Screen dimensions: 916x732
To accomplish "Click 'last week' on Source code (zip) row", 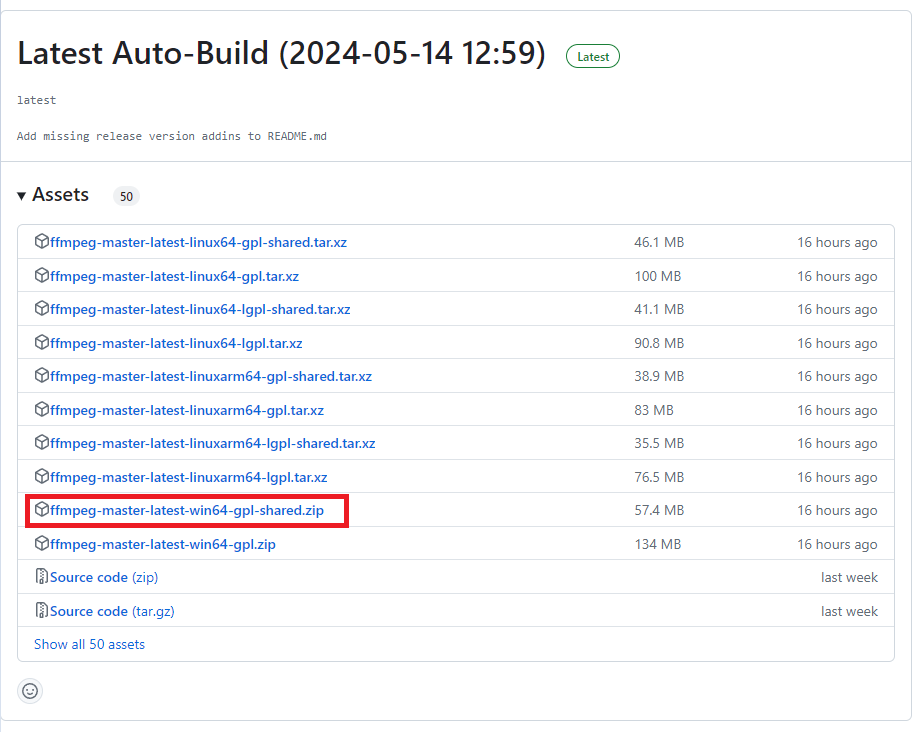I will (x=849, y=578).
